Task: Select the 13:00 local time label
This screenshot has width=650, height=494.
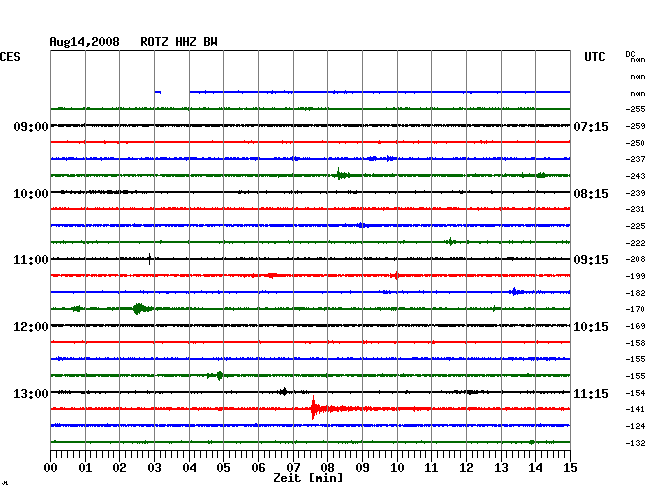Action: click(31, 393)
